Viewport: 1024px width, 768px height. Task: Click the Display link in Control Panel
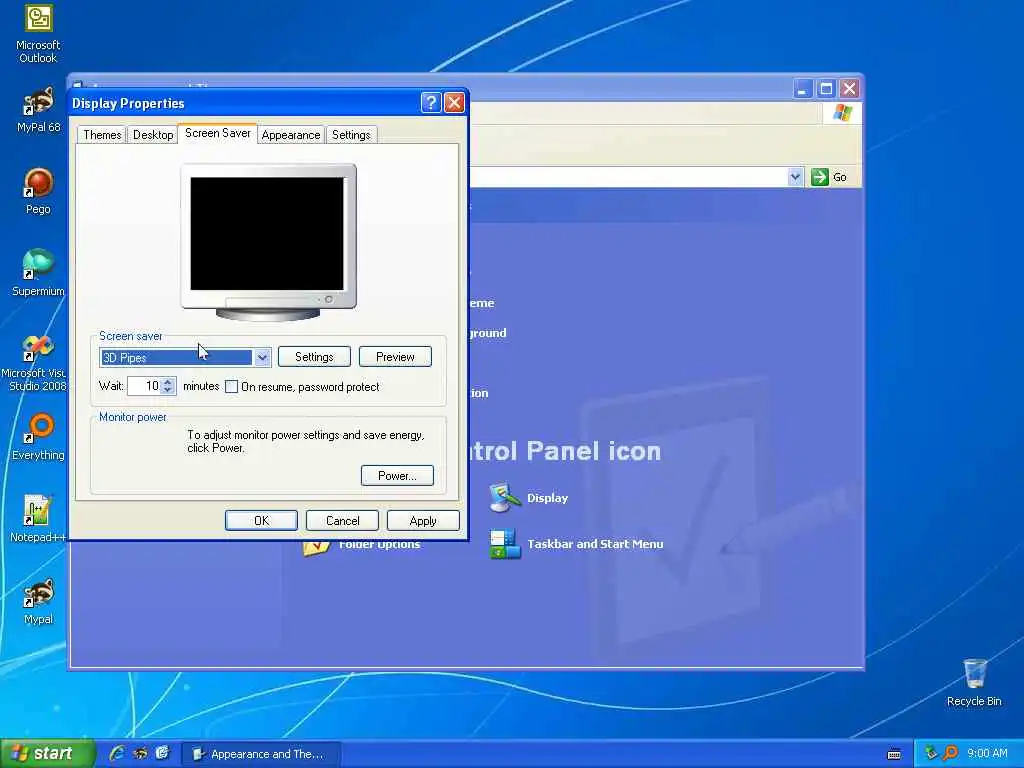tap(547, 498)
